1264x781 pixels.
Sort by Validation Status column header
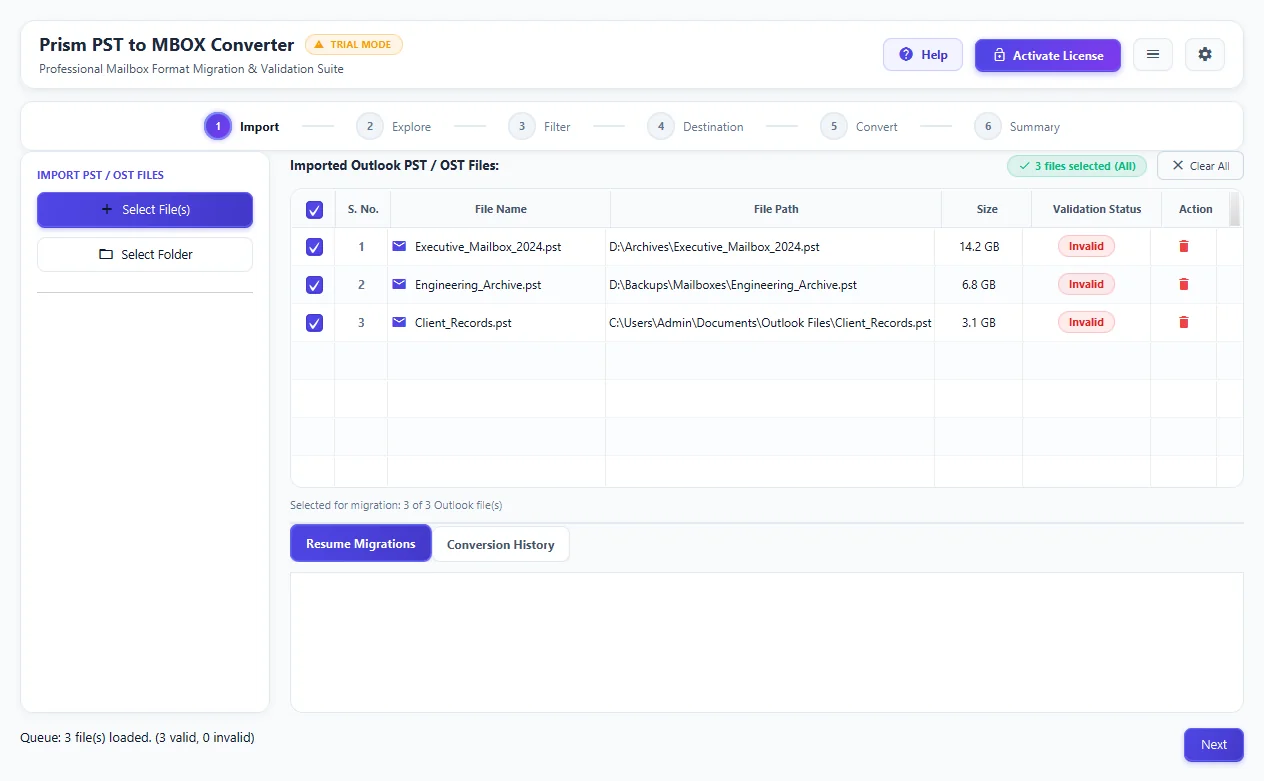click(x=1096, y=209)
